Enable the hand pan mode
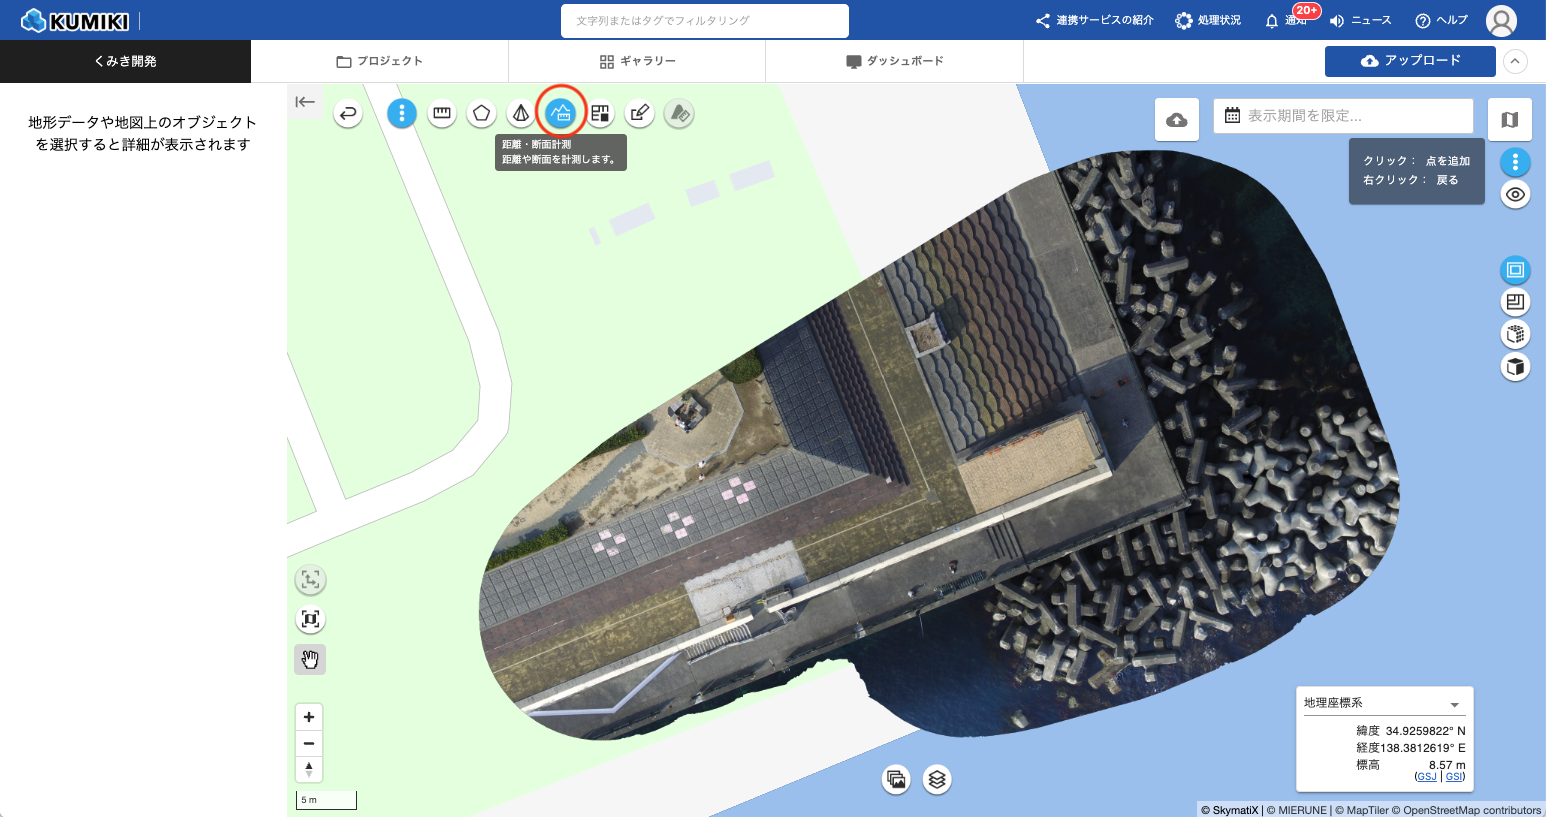This screenshot has width=1546, height=817. coord(310,659)
